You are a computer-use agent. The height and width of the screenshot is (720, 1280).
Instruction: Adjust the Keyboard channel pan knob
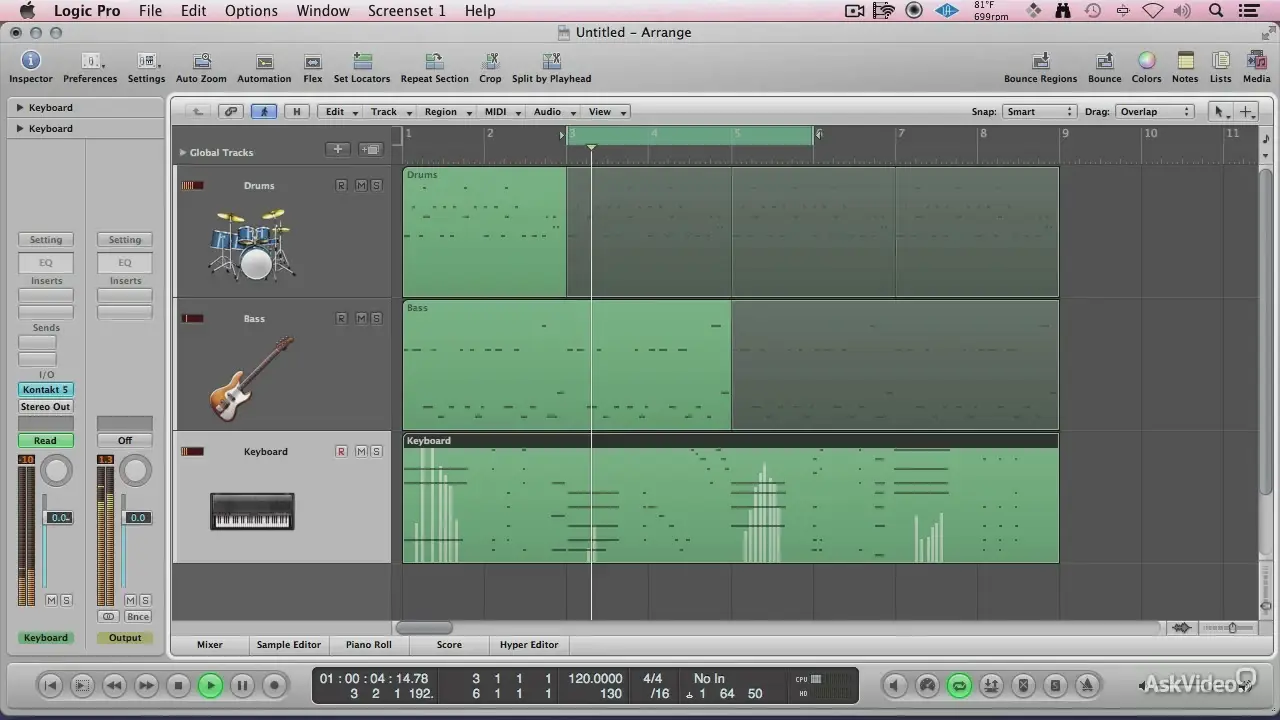point(57,471)
